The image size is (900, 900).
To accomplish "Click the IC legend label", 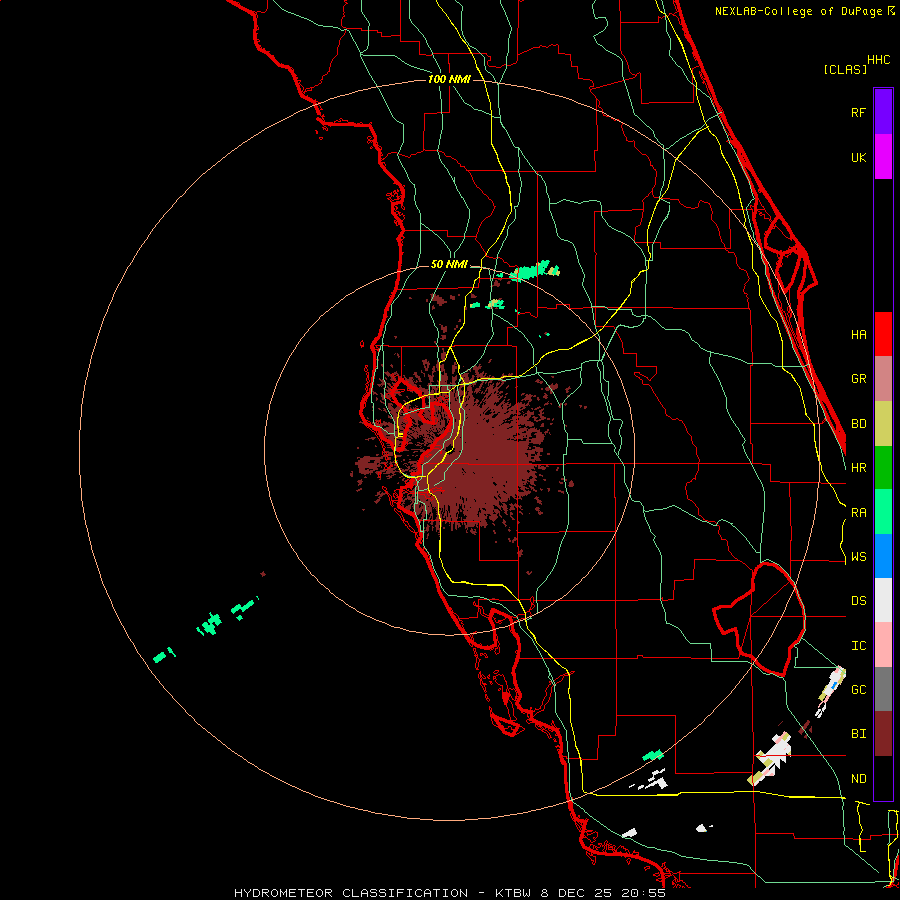I will tap(858, 646).
